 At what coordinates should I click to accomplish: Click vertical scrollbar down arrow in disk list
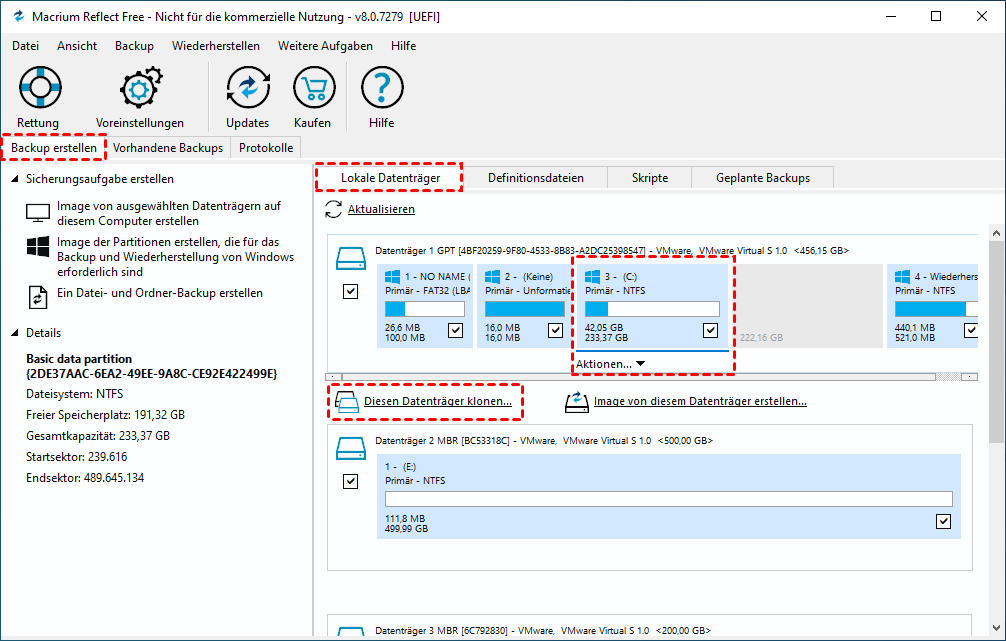click(x=996, y=628)
